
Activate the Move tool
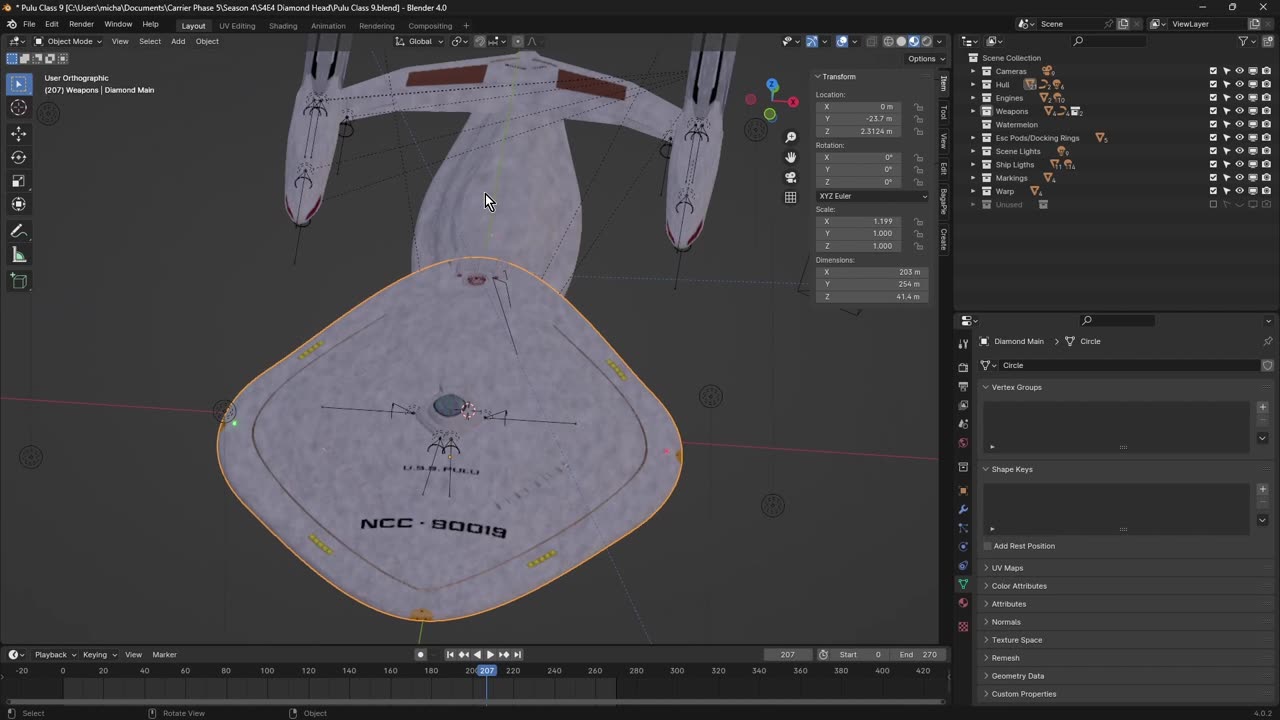pyautogui.click(x=19, y=133)
